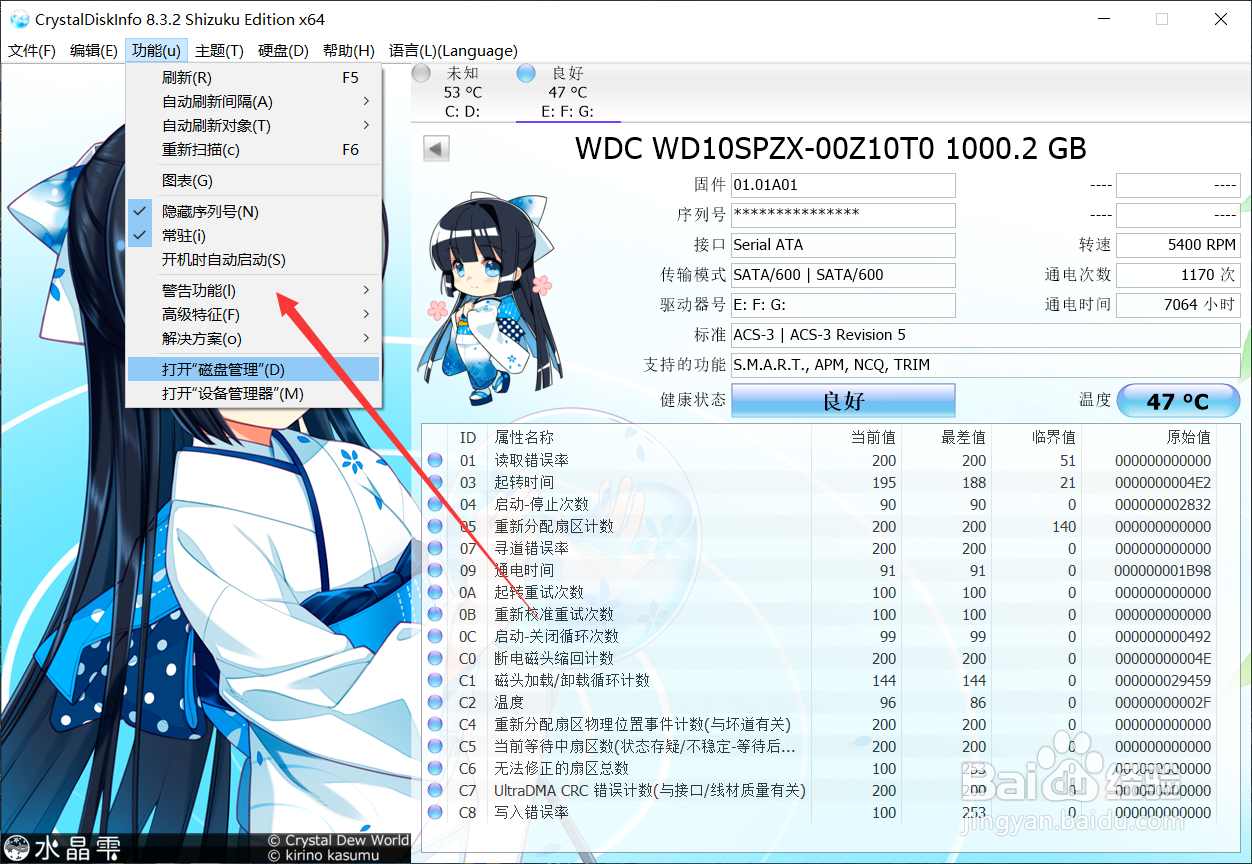
Task: Open the 语言(L)(Language) menu
Action: pos(453,51)
